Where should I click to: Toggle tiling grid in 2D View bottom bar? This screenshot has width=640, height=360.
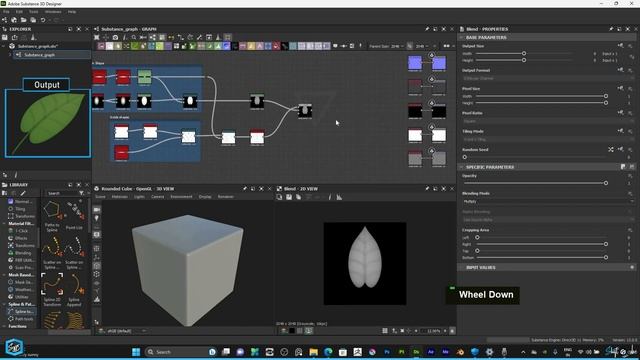pyautogui.click(x=385, y=331)
